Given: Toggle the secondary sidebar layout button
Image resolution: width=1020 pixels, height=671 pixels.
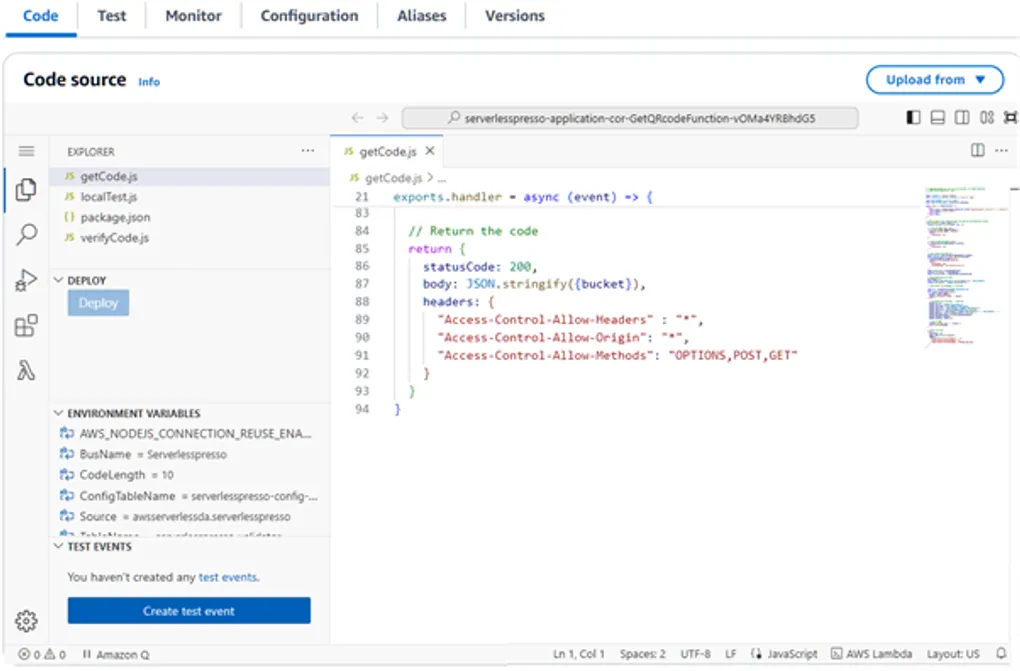Looking at the screenshot, I should (962, 118).
